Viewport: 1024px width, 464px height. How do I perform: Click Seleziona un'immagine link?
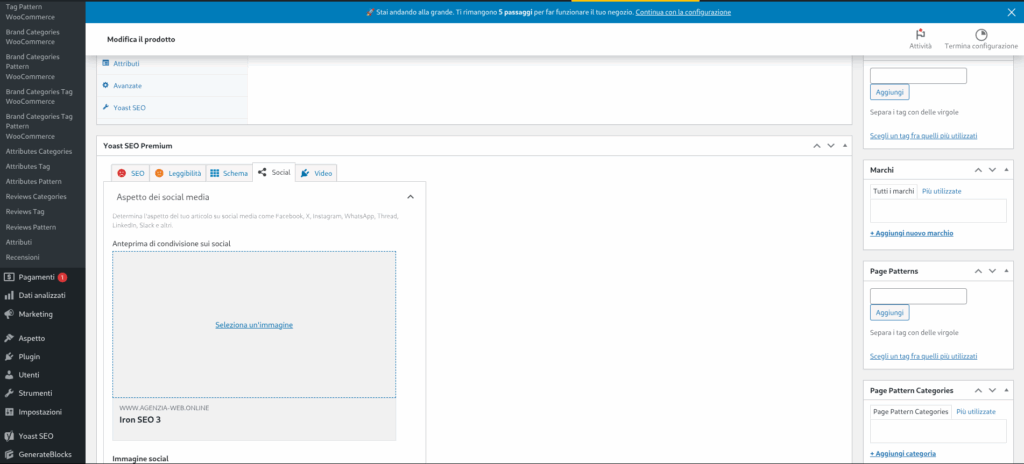(254, 325)
